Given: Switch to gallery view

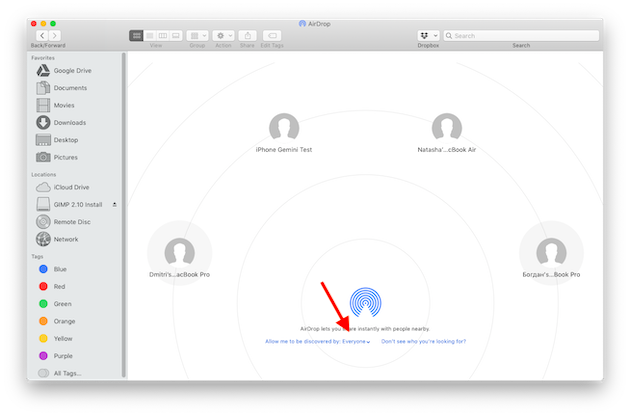Looking at the screenshot, I should tap(176, 36).
